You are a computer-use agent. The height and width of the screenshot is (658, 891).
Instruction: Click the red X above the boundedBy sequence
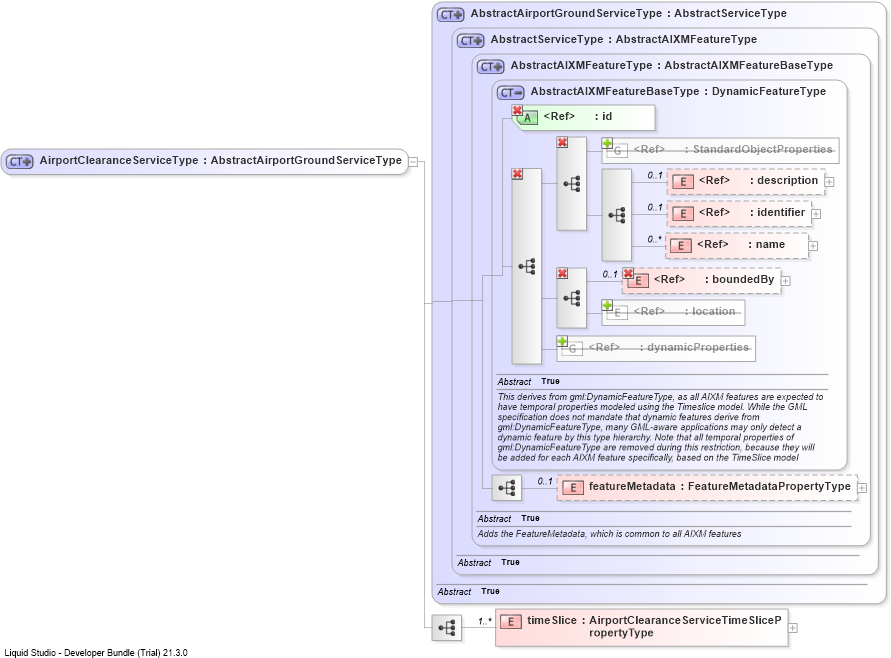tap(562, 273)
